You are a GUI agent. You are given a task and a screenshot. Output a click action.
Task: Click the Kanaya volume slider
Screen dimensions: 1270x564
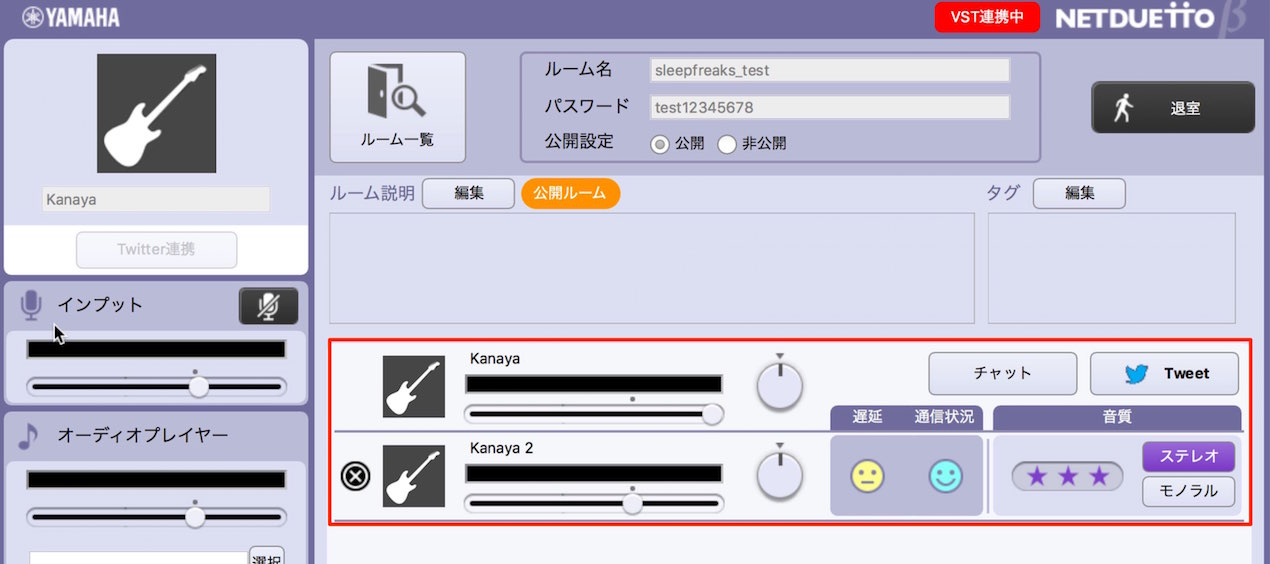click(x=594, y=414)
